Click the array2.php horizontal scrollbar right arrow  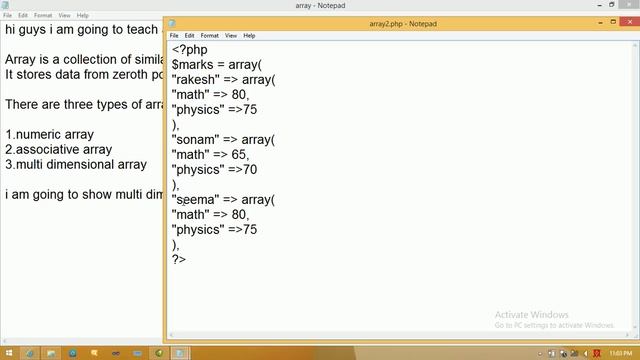(x=627, y=335)
